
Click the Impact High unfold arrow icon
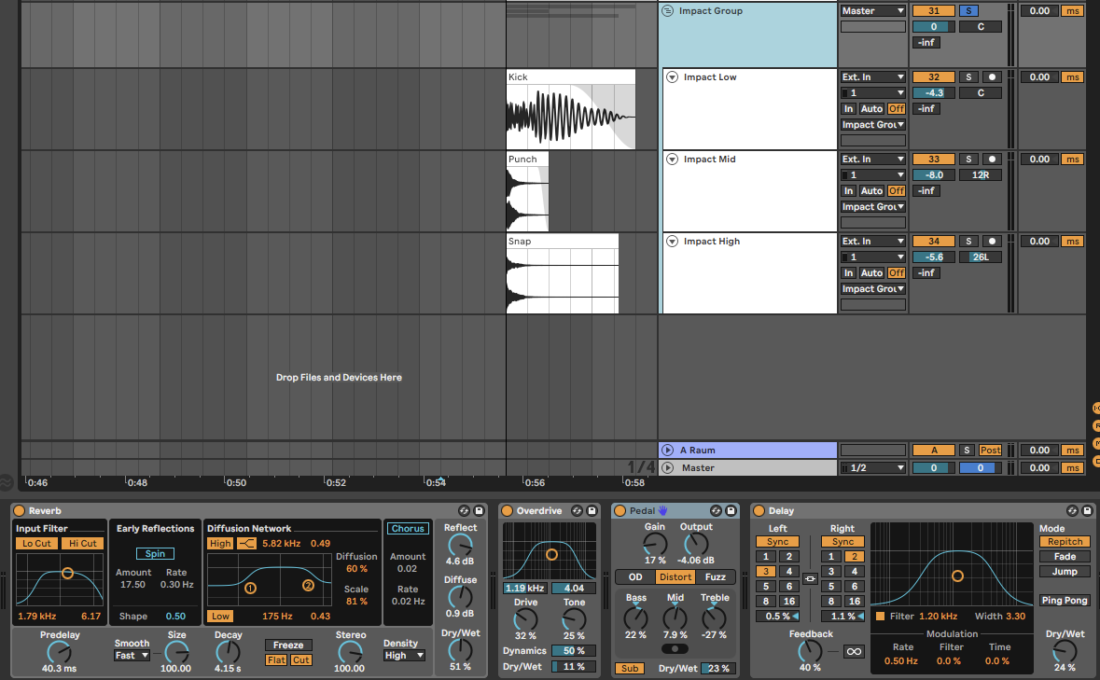click(672, 241)
